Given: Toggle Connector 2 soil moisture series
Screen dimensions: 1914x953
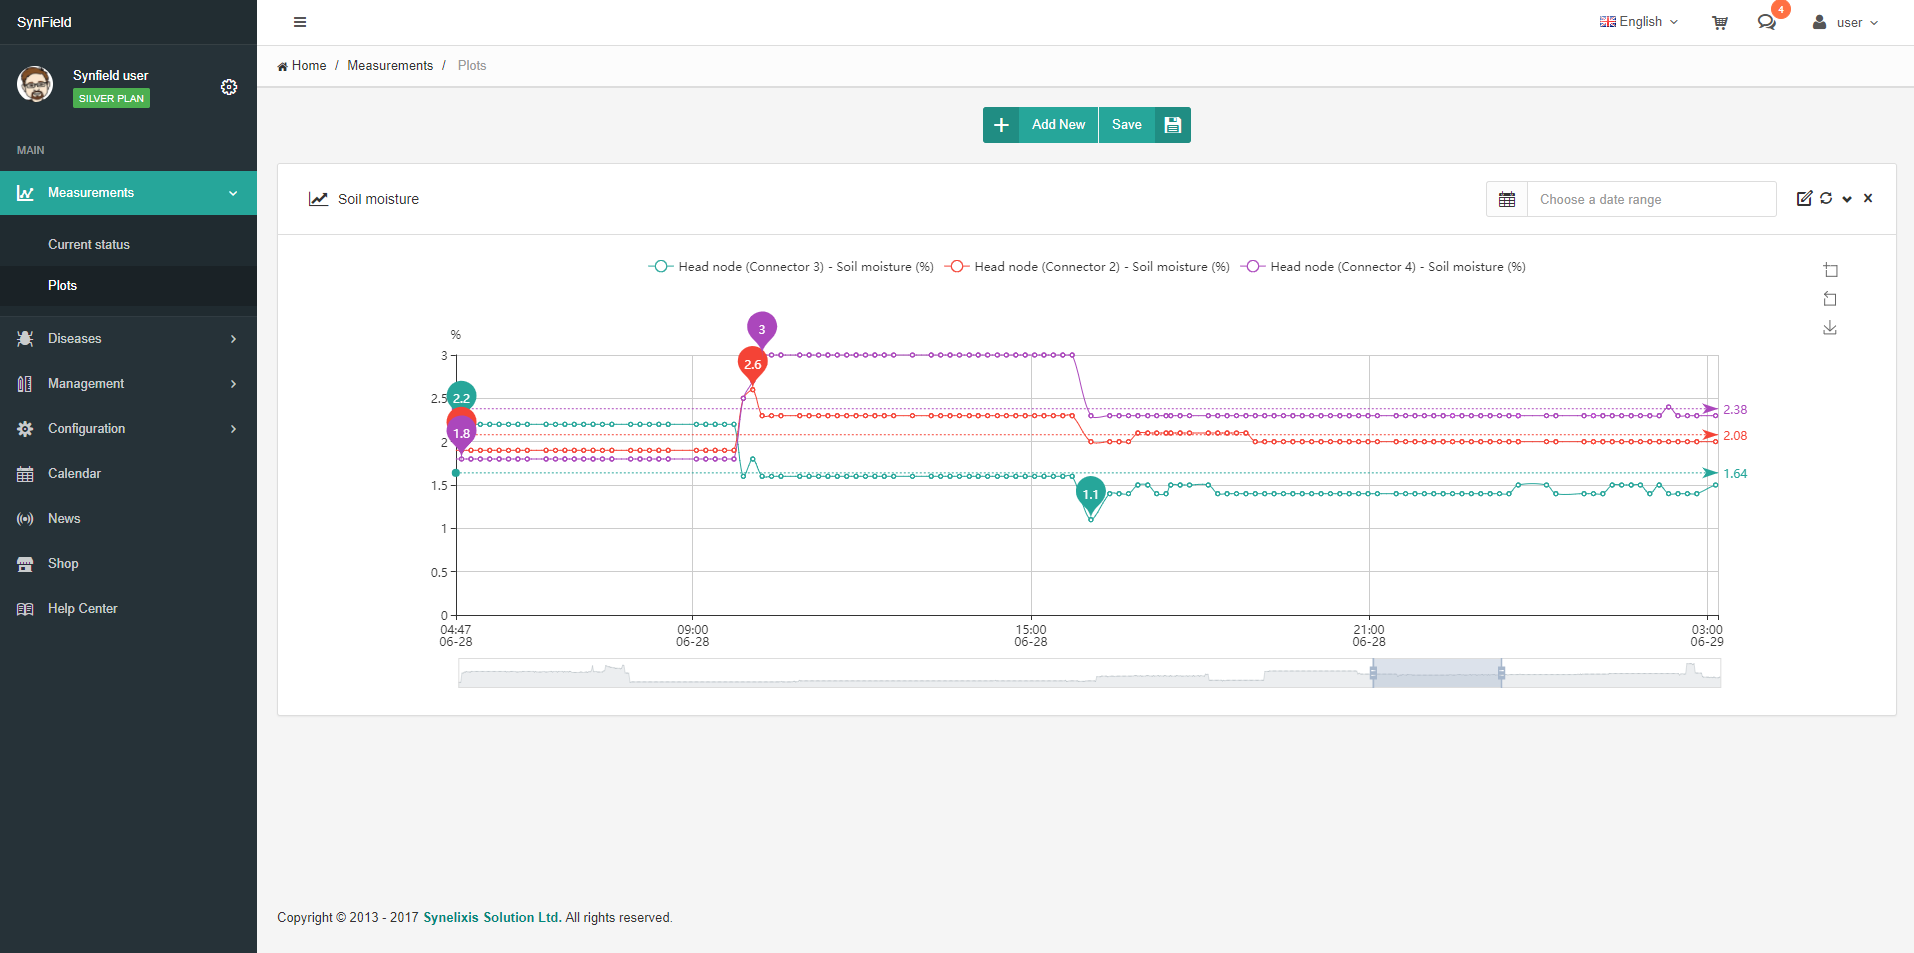Looking at the screenshot, I should pyautogui.click(x=1087, y=267).
